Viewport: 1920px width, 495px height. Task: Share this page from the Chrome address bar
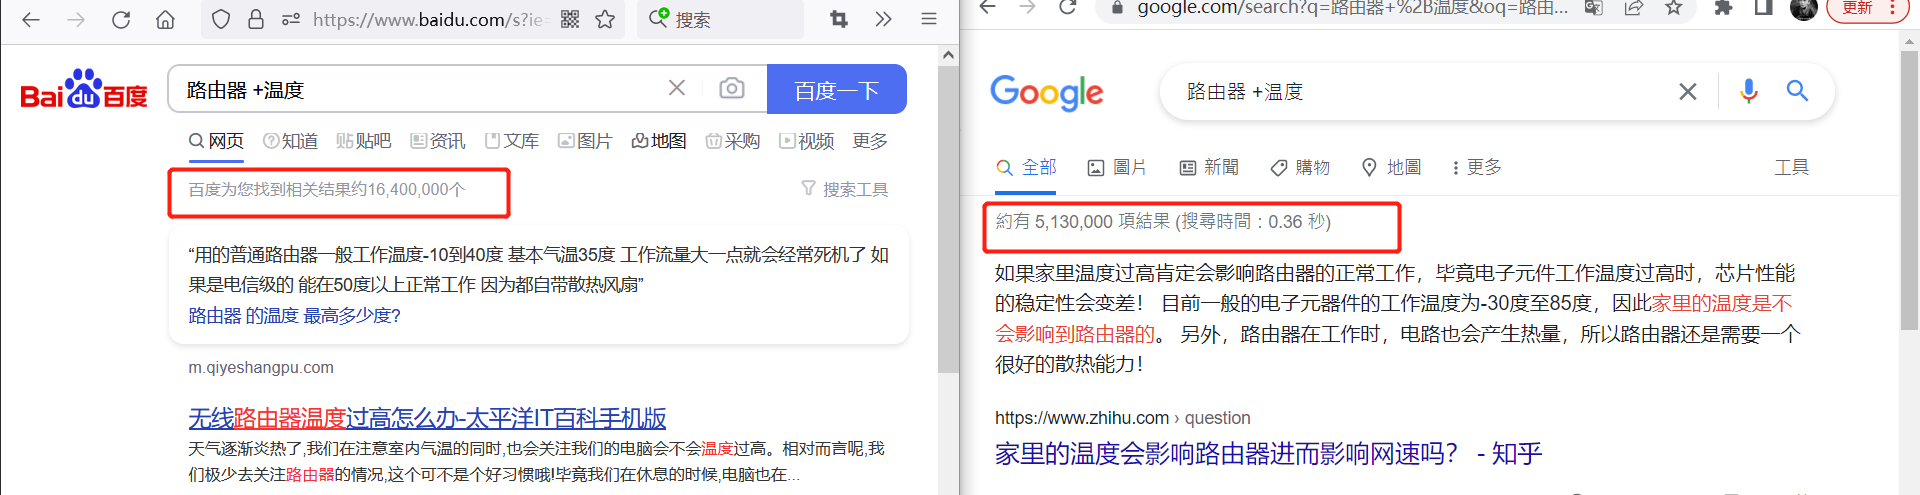[1634, 7]
